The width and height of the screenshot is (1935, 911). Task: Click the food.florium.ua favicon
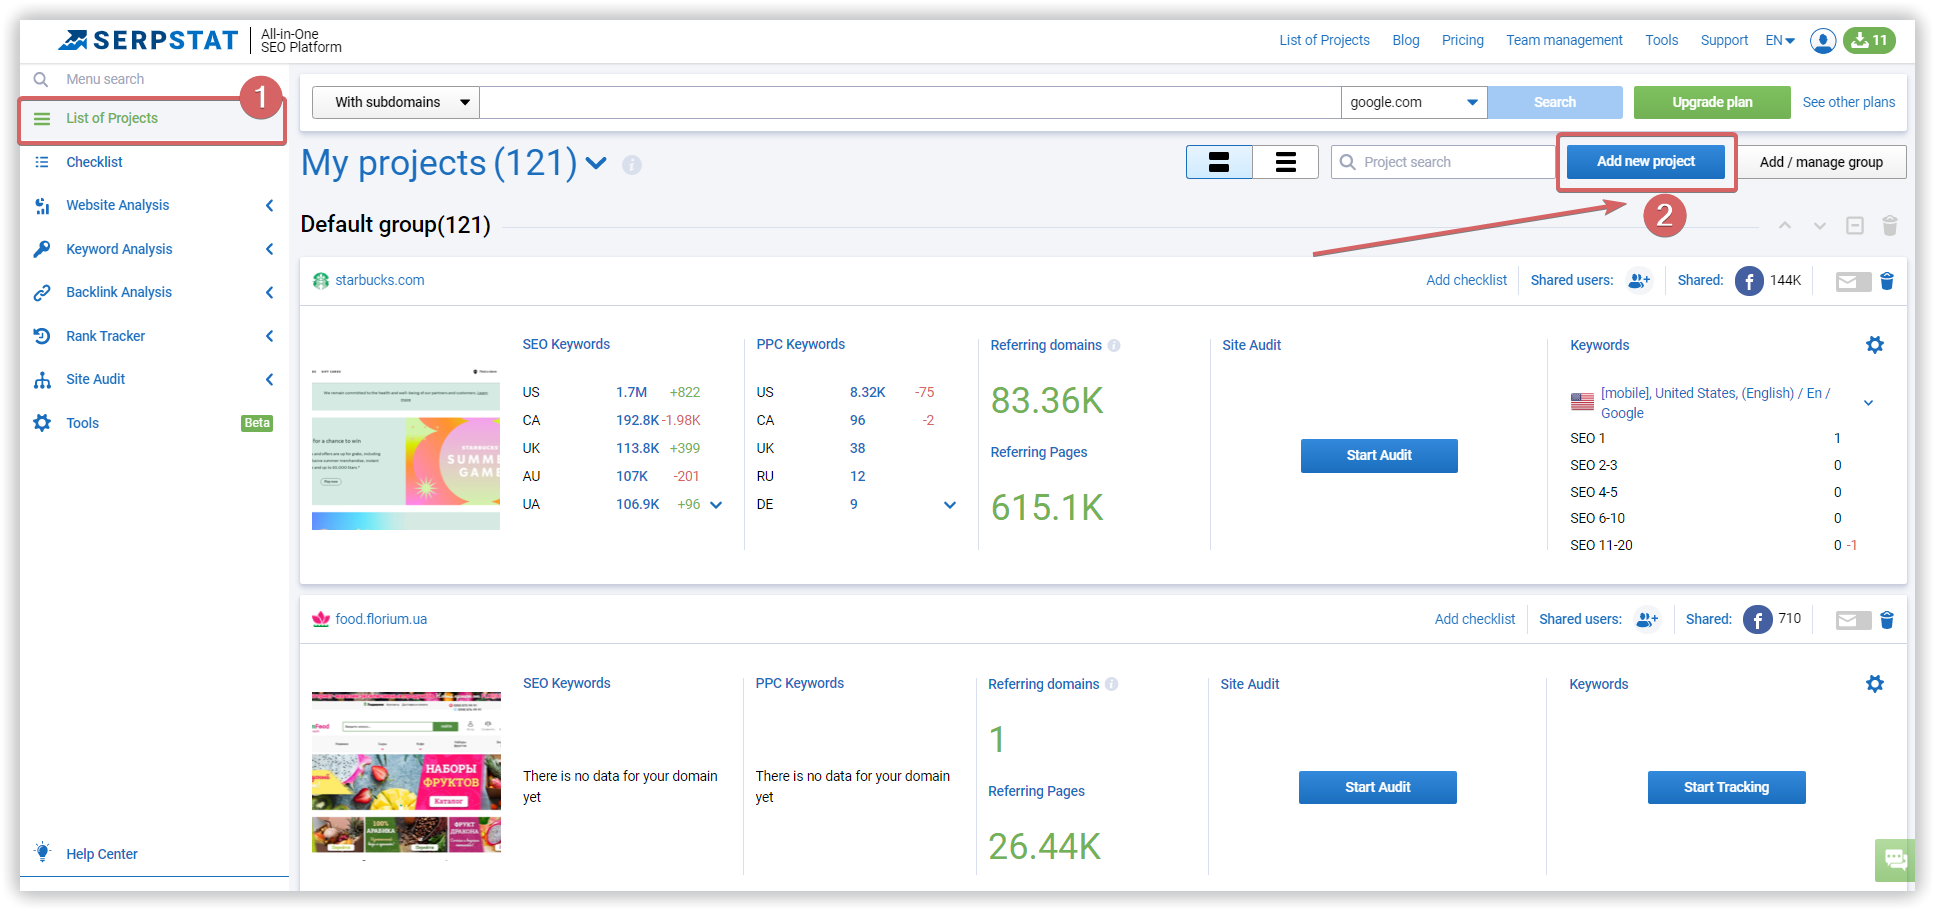[321, 620]
